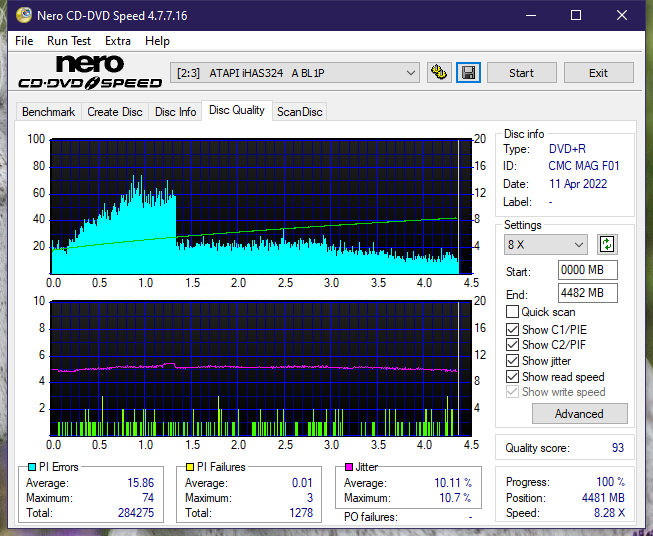Click the save floppy disk icon
This screenshot has height=536, width=653.
click(469, 73)
